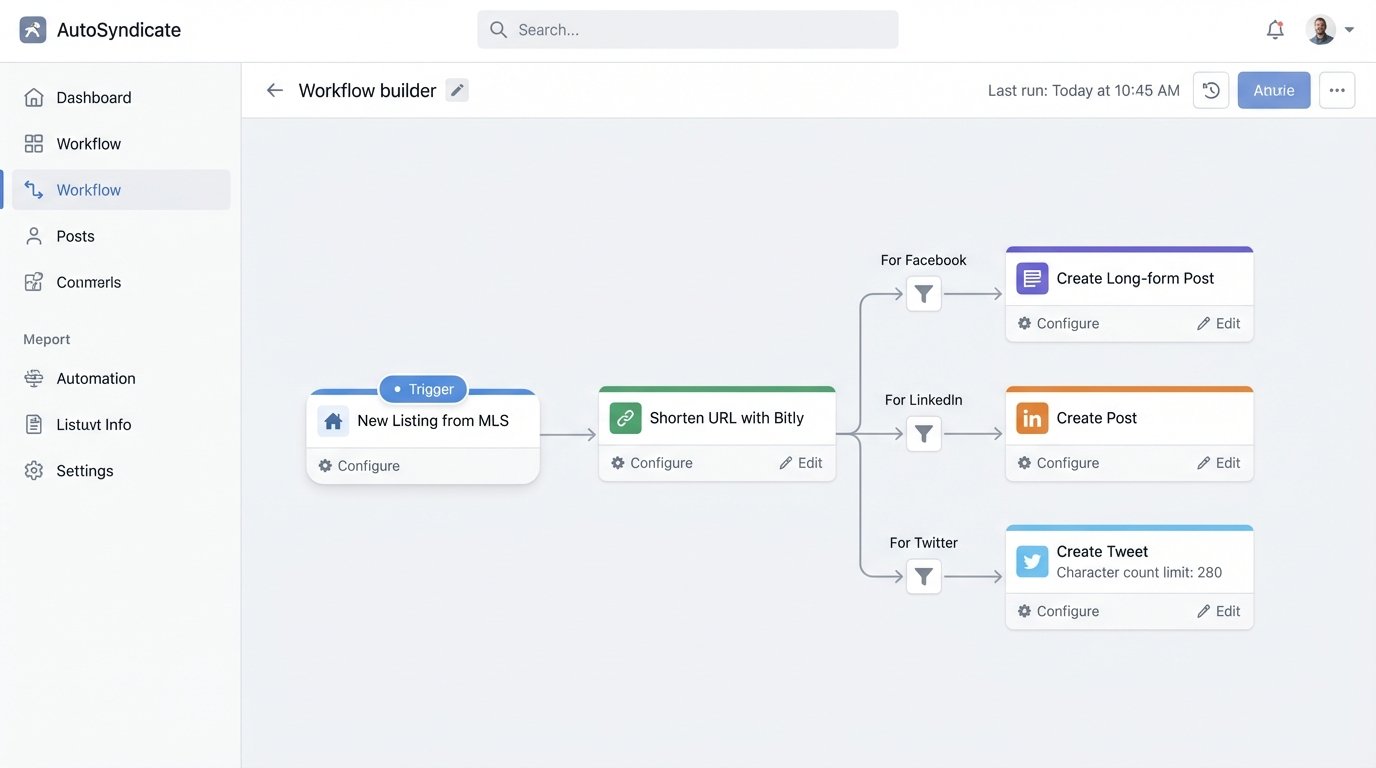Viewport: 1376px width, 768px height.
Task: Click the pencil icon beside Workflow builder title
Action: 456,88
